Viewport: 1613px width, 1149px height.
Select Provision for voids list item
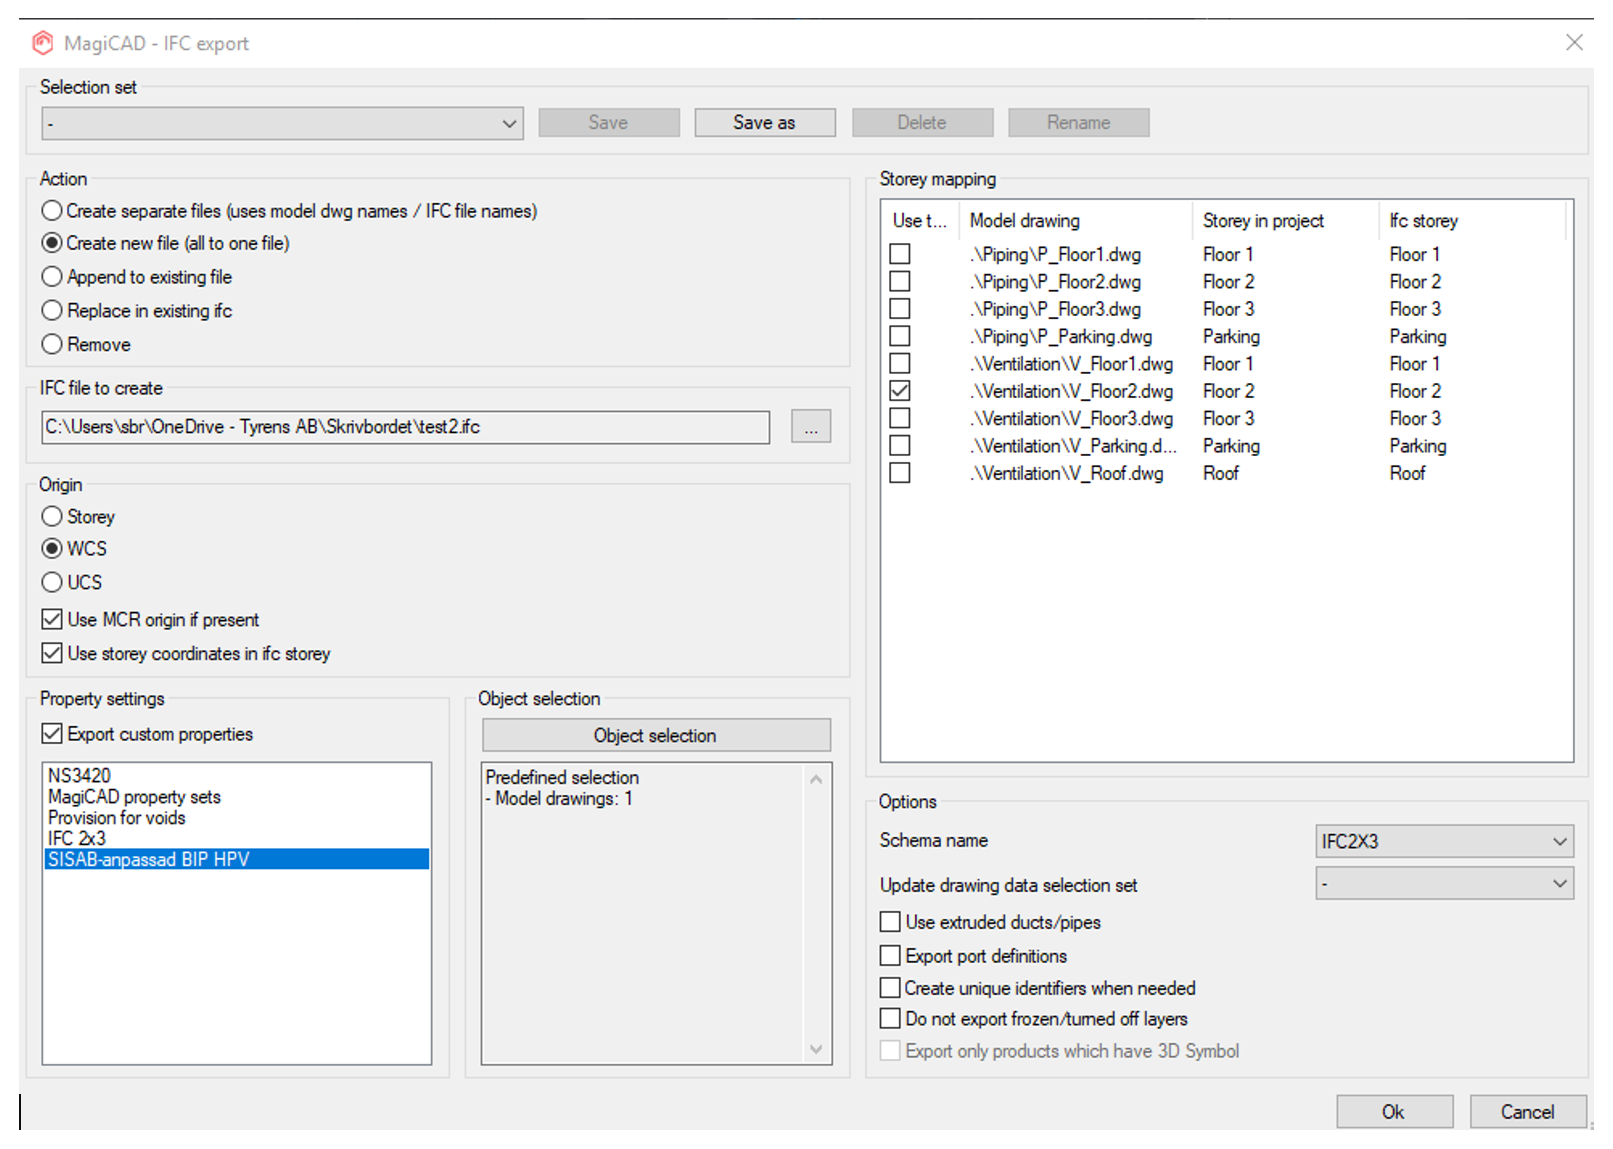237,818
